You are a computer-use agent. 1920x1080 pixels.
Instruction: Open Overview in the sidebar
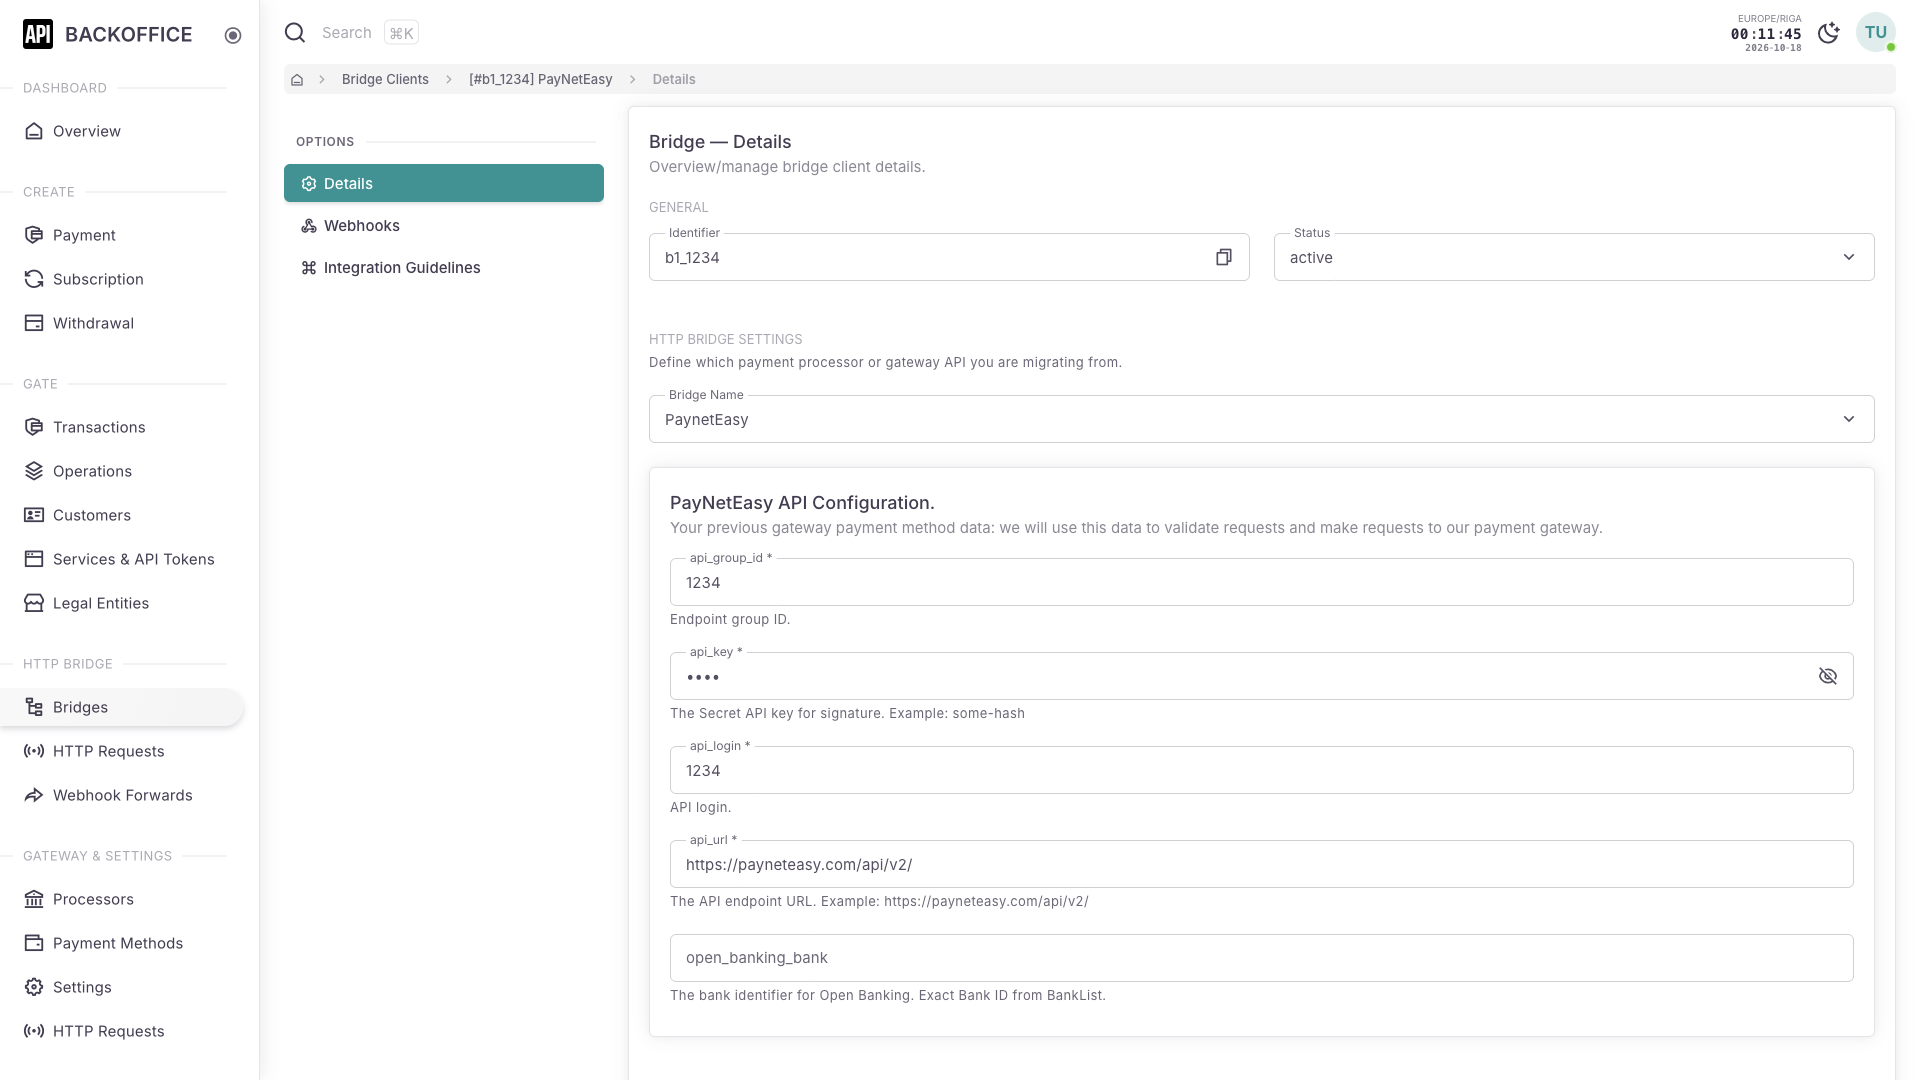tap(122, 131)
